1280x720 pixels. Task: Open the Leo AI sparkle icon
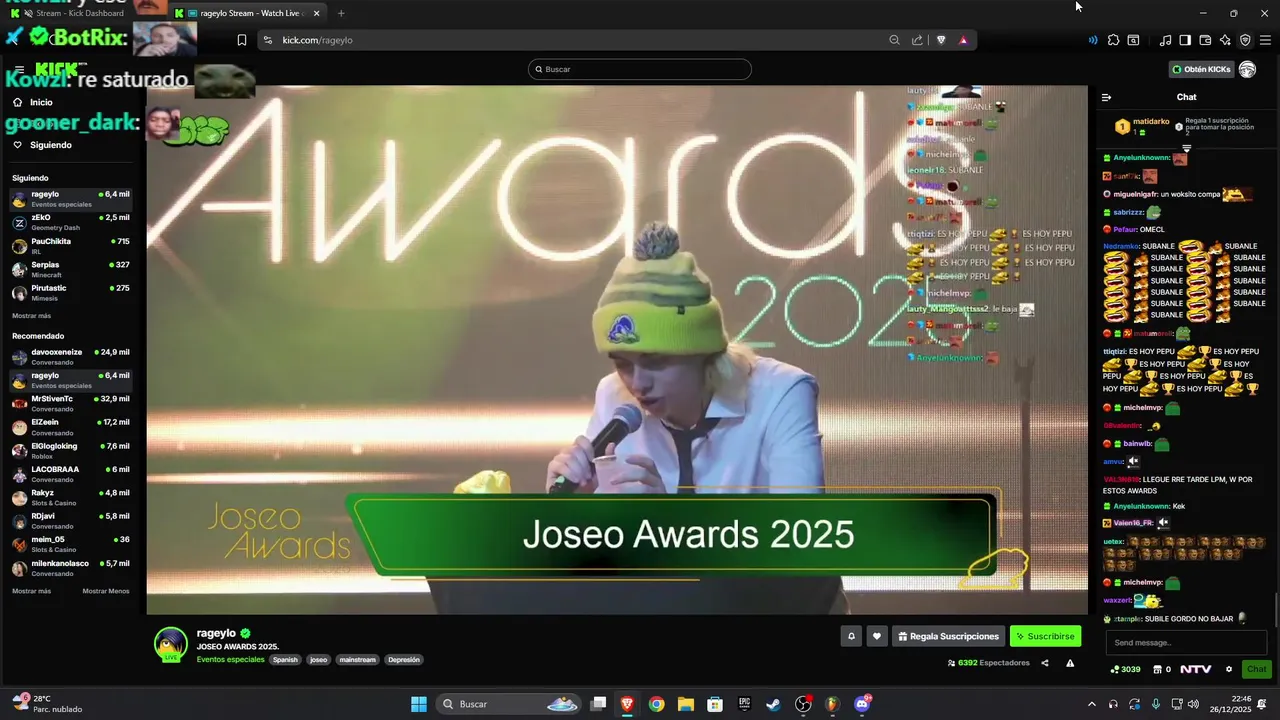coord(1225,40)
